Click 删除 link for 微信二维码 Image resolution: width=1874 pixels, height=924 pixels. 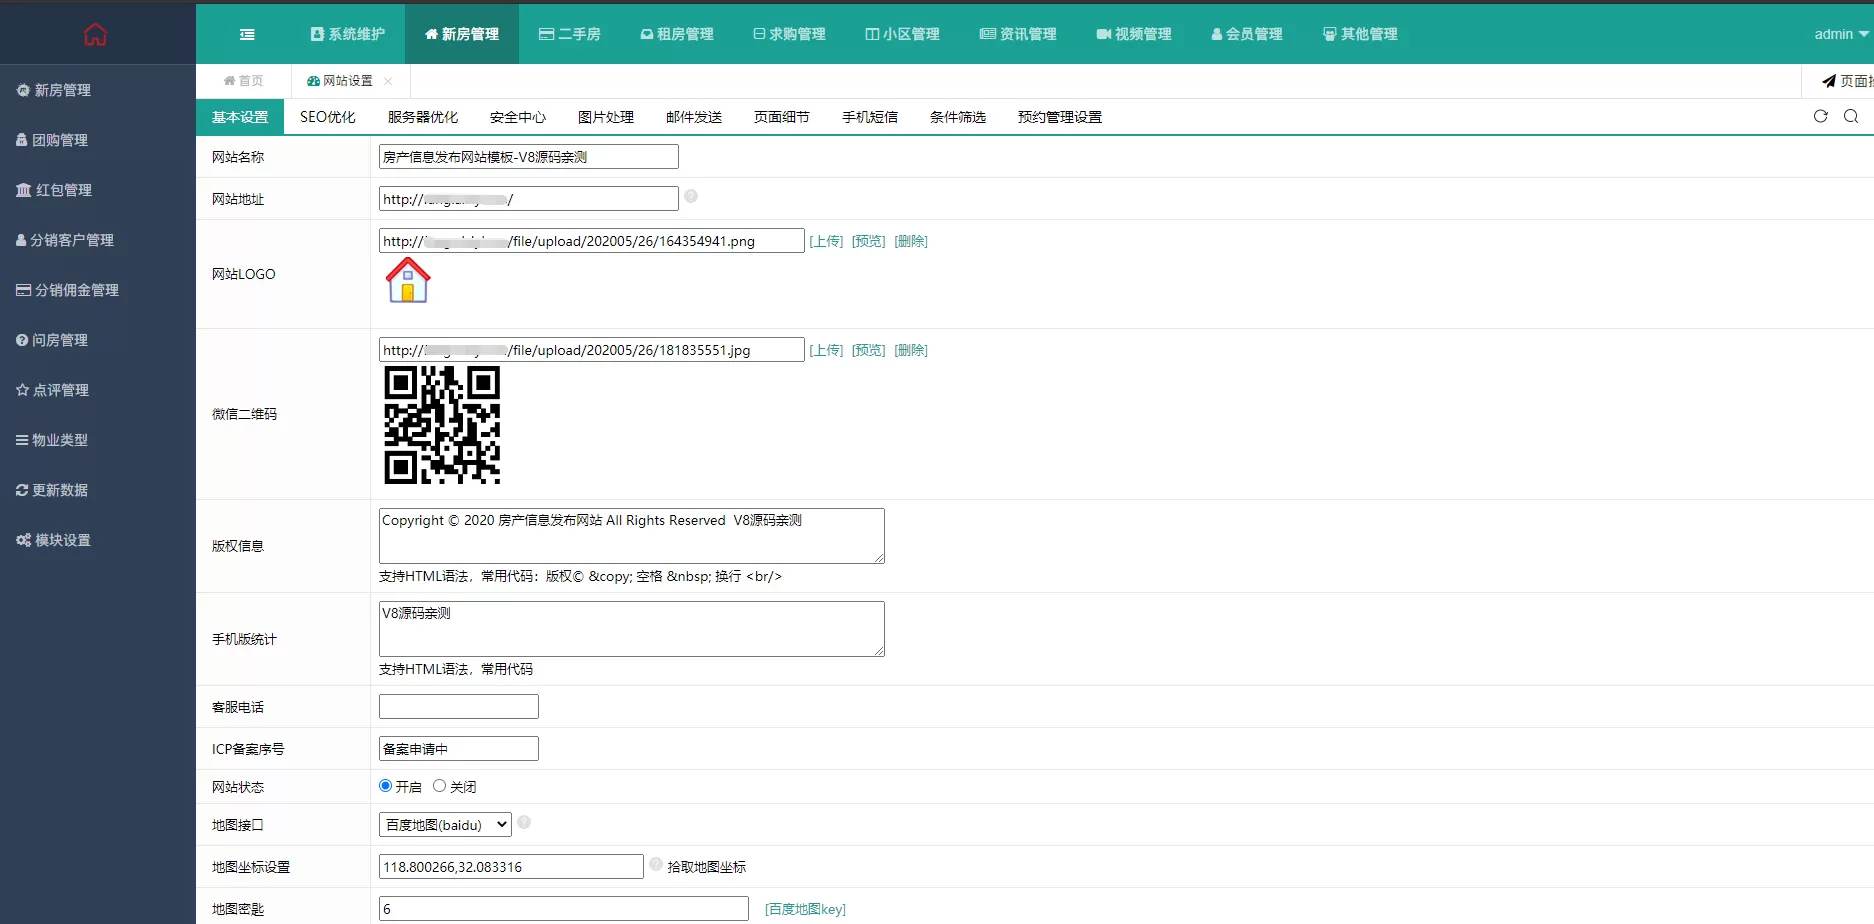[x=910, y=350]
